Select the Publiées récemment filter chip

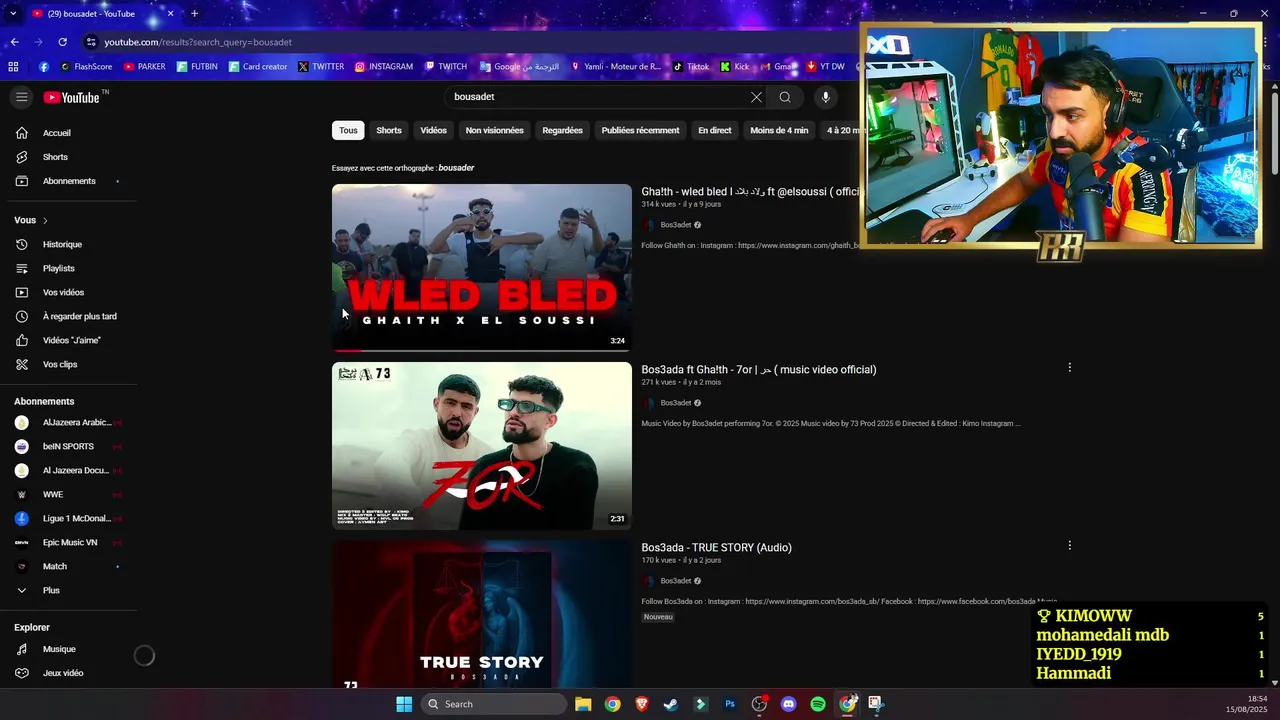[x=640, y=130]
